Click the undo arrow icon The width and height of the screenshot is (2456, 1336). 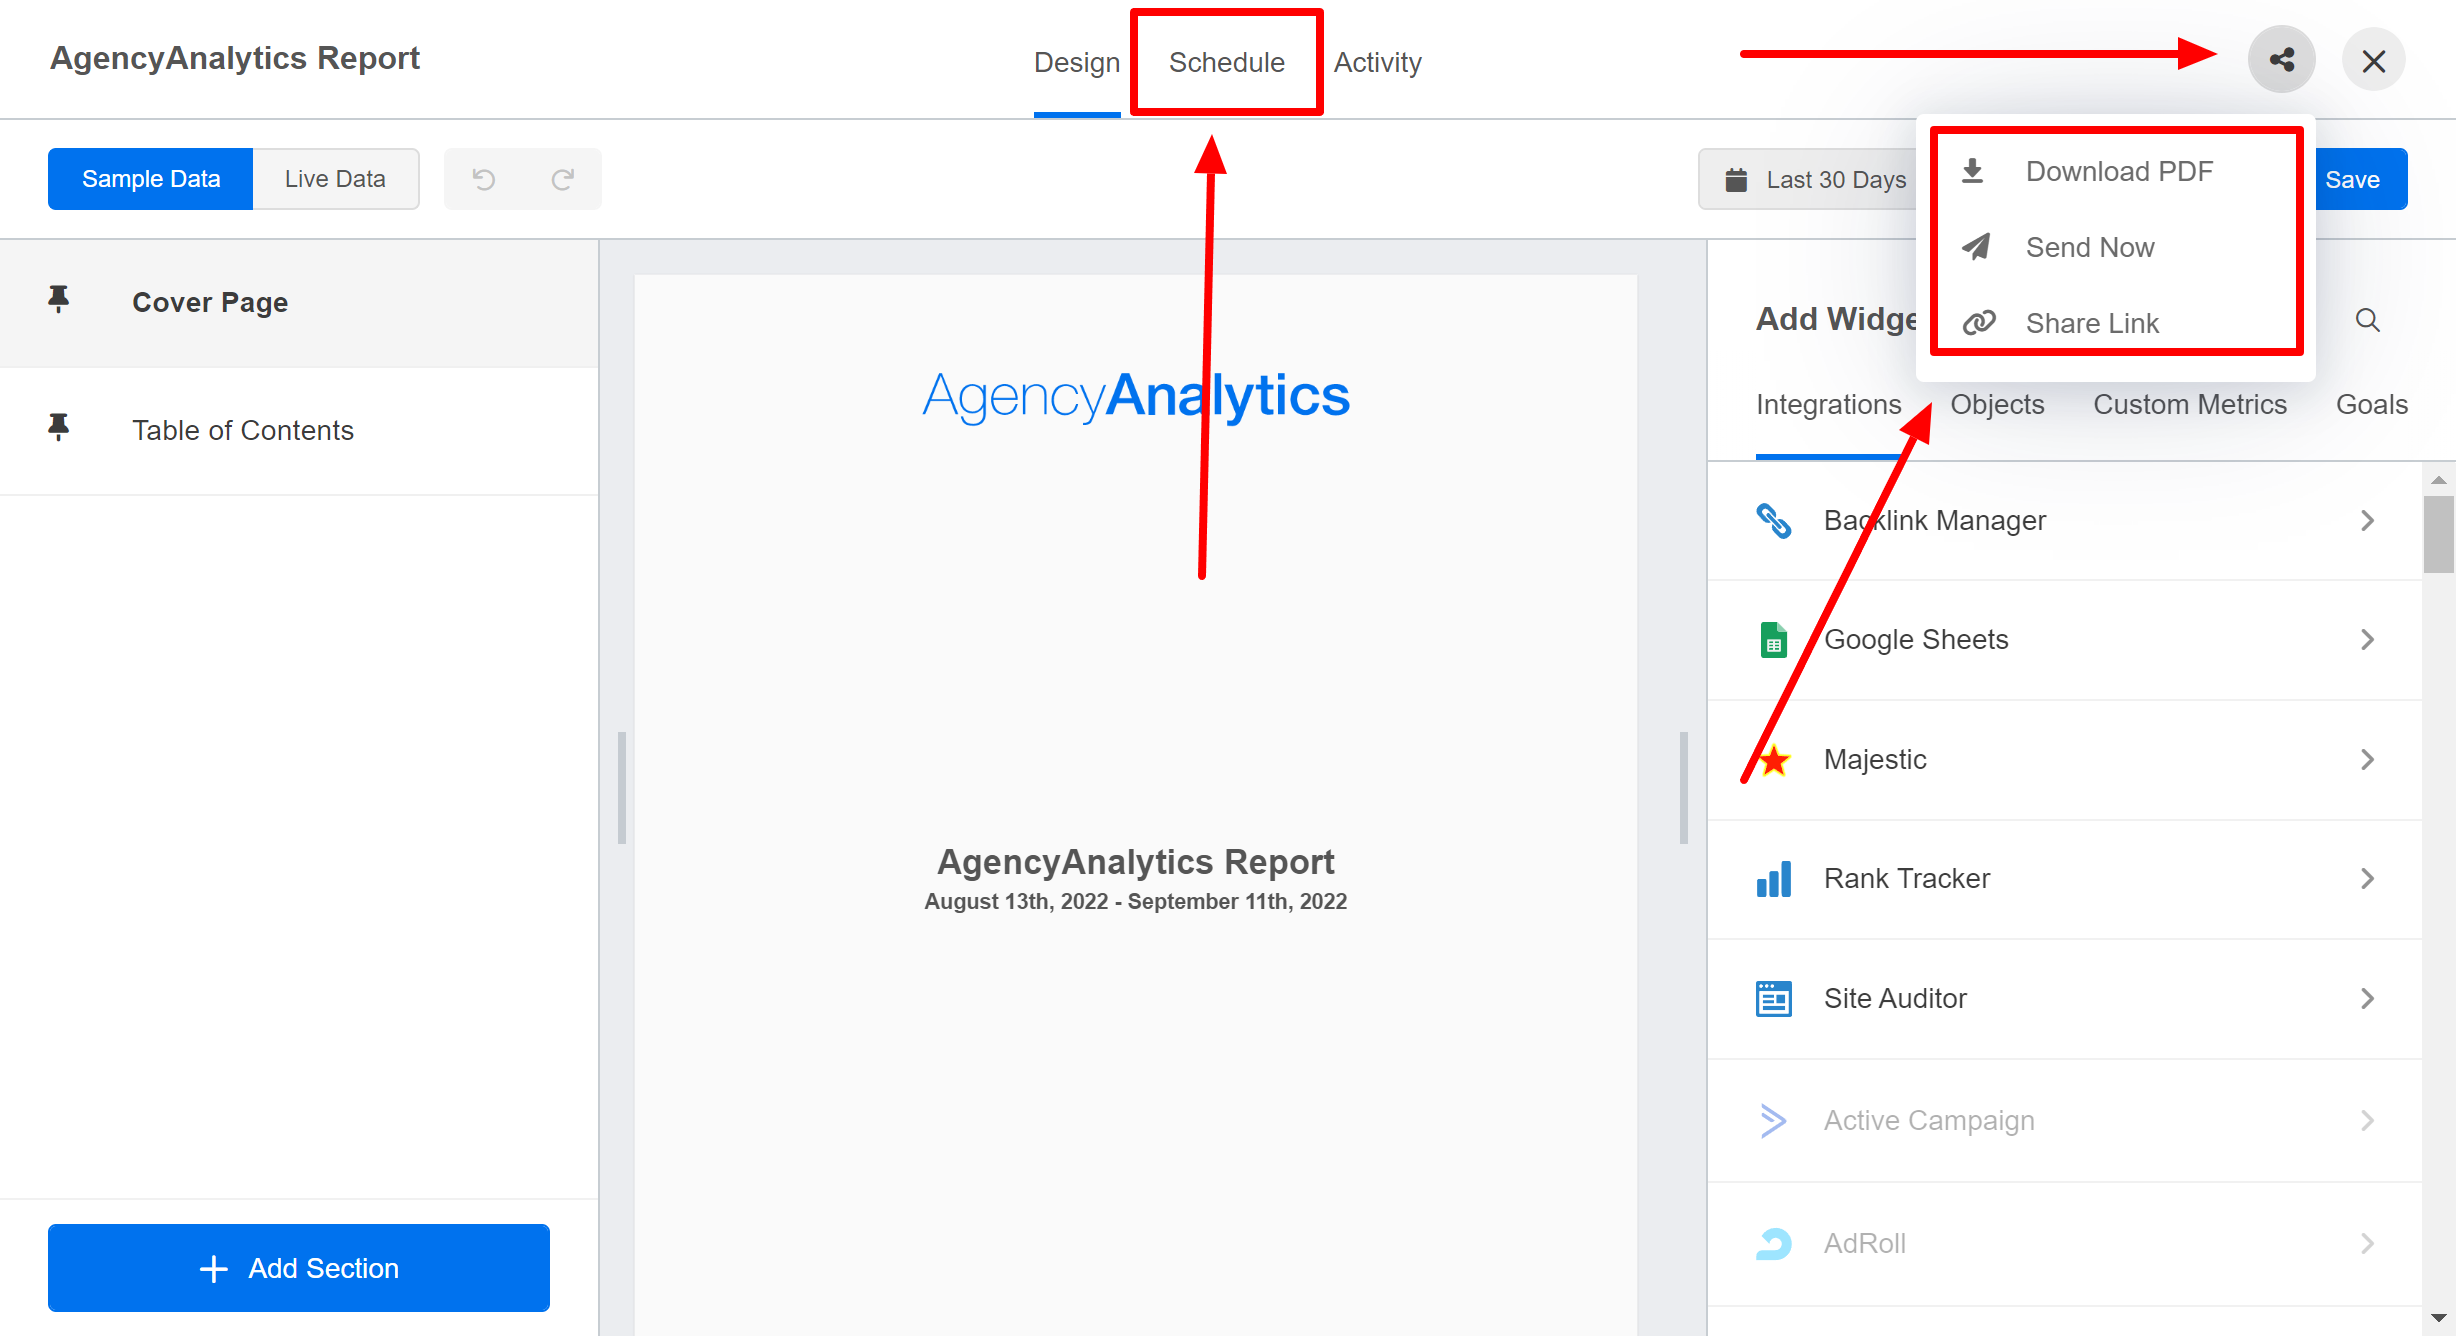point(484,179)
